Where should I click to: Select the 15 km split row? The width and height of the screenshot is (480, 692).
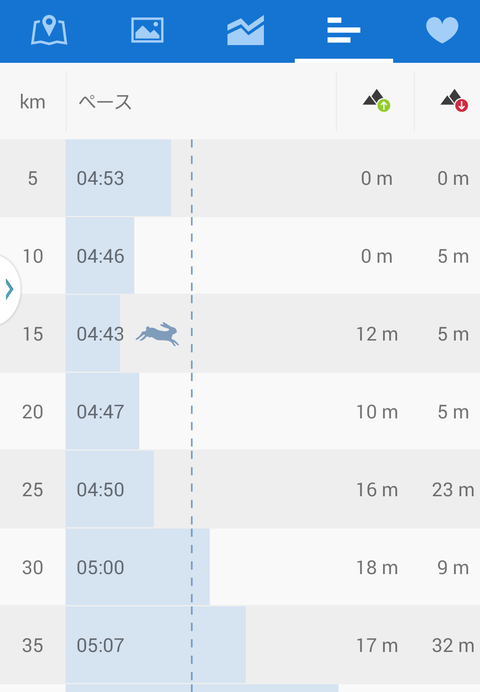coord(240,334)
